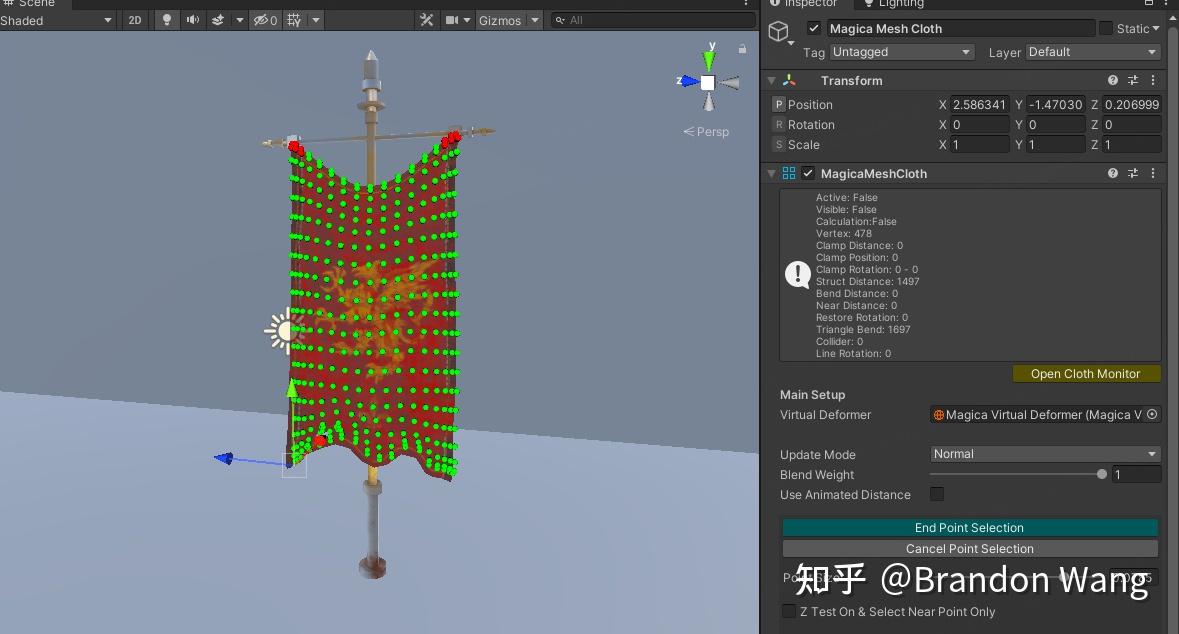
Task: Click the Scene view search field
Action: pyautogui.click(x=653, y=20)
